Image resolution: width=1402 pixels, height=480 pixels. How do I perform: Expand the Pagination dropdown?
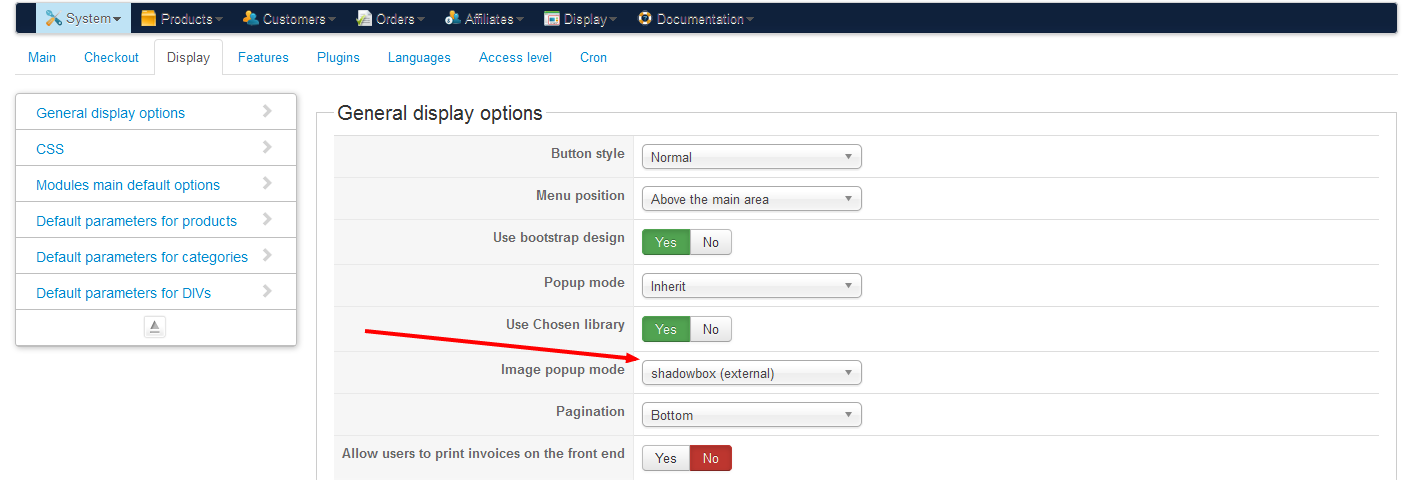[751, 415]
